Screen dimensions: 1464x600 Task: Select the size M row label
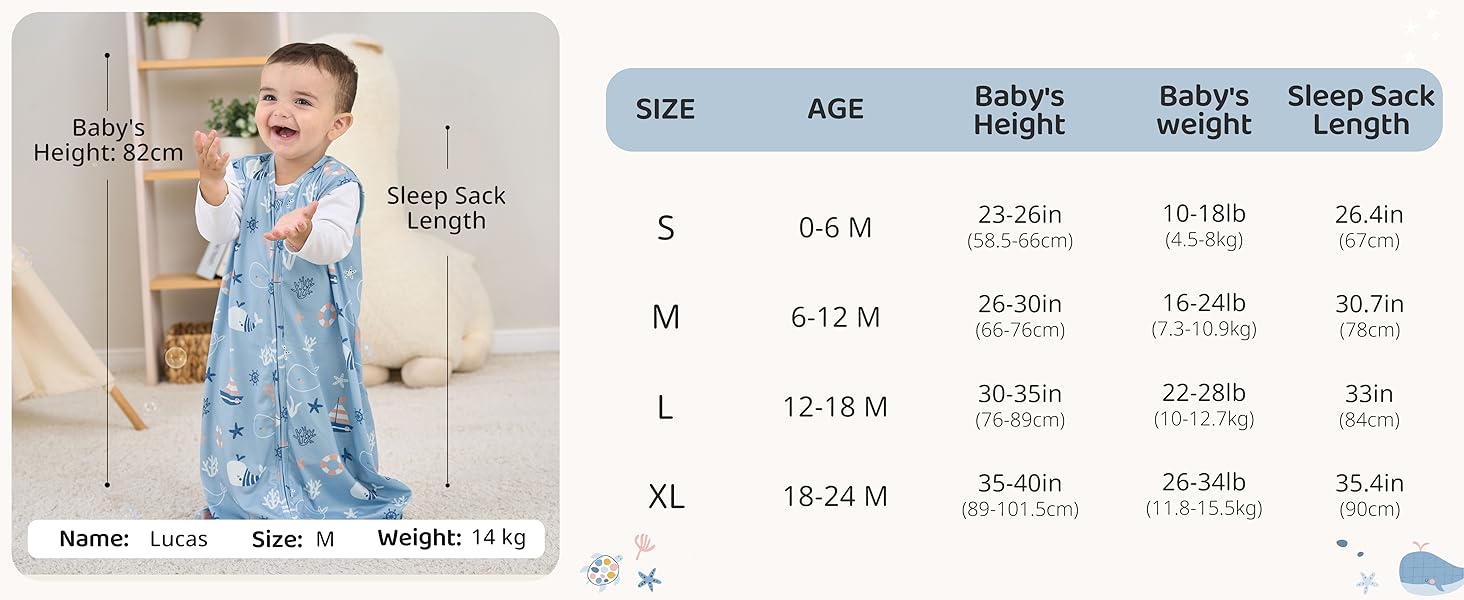(666, 318)
